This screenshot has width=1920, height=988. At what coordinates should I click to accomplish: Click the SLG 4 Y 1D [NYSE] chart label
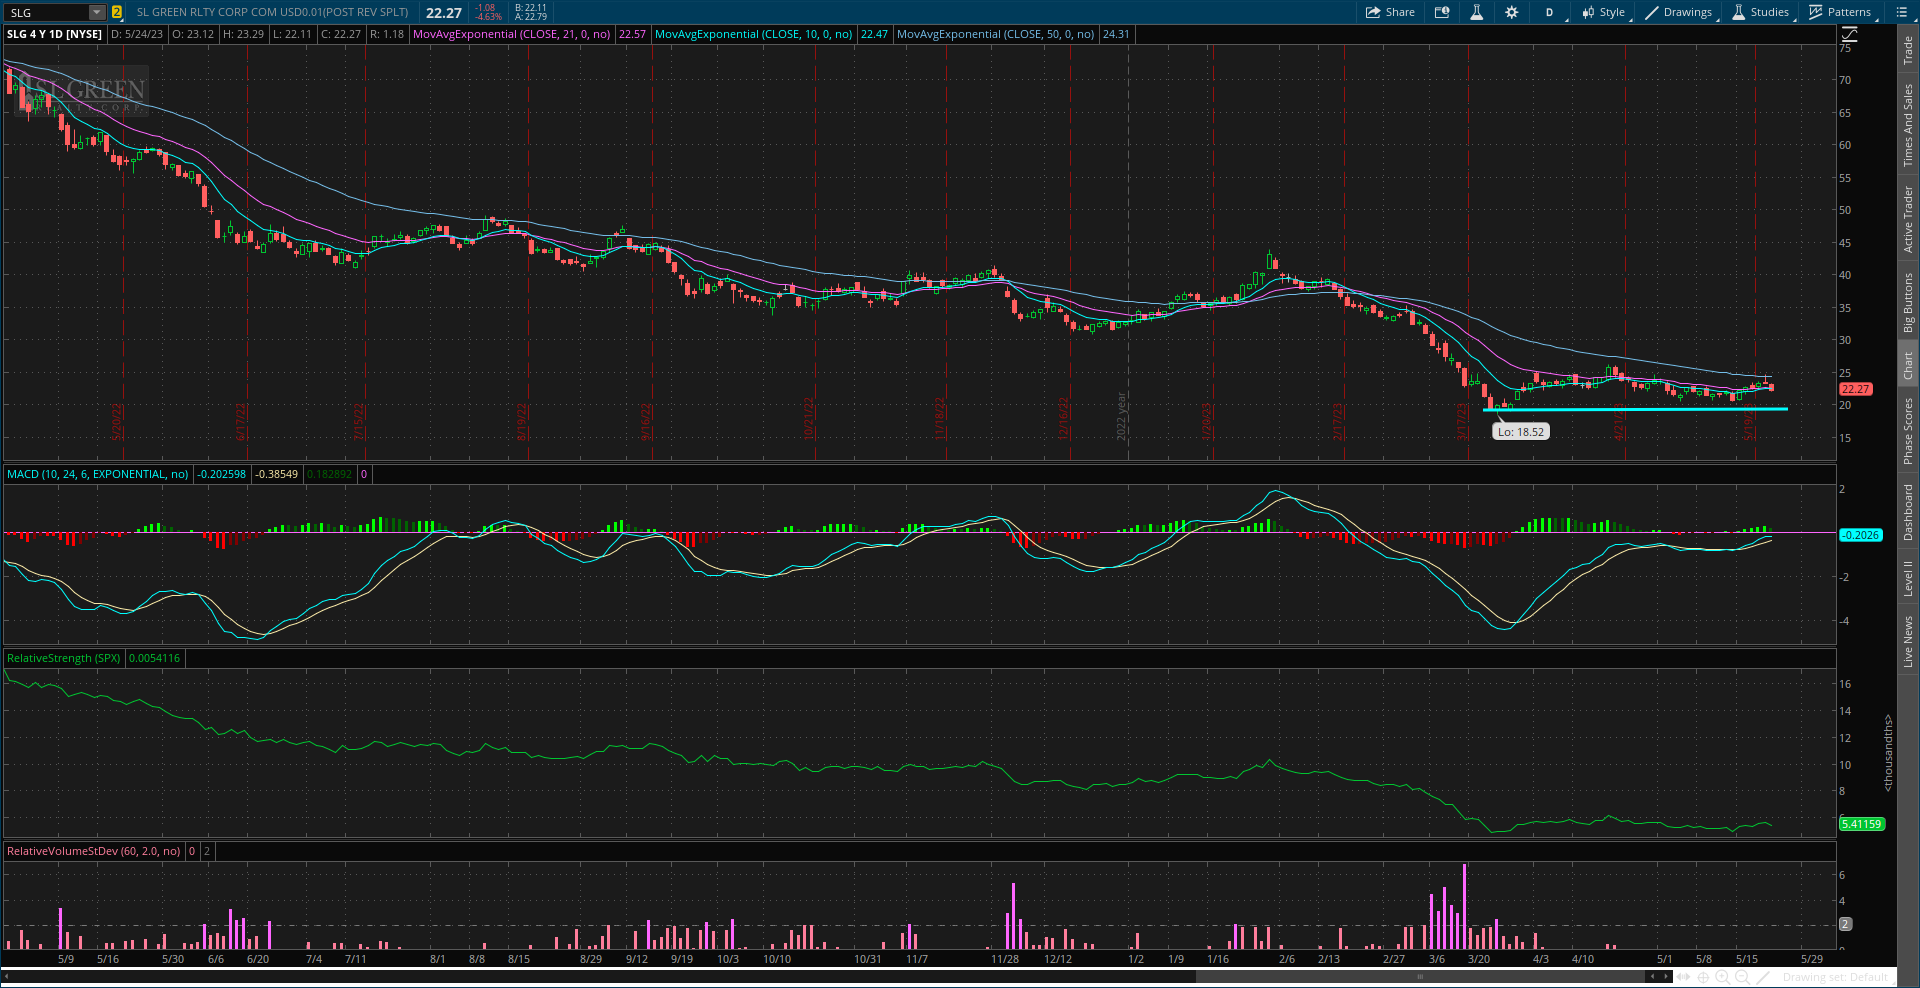(54, 34)
